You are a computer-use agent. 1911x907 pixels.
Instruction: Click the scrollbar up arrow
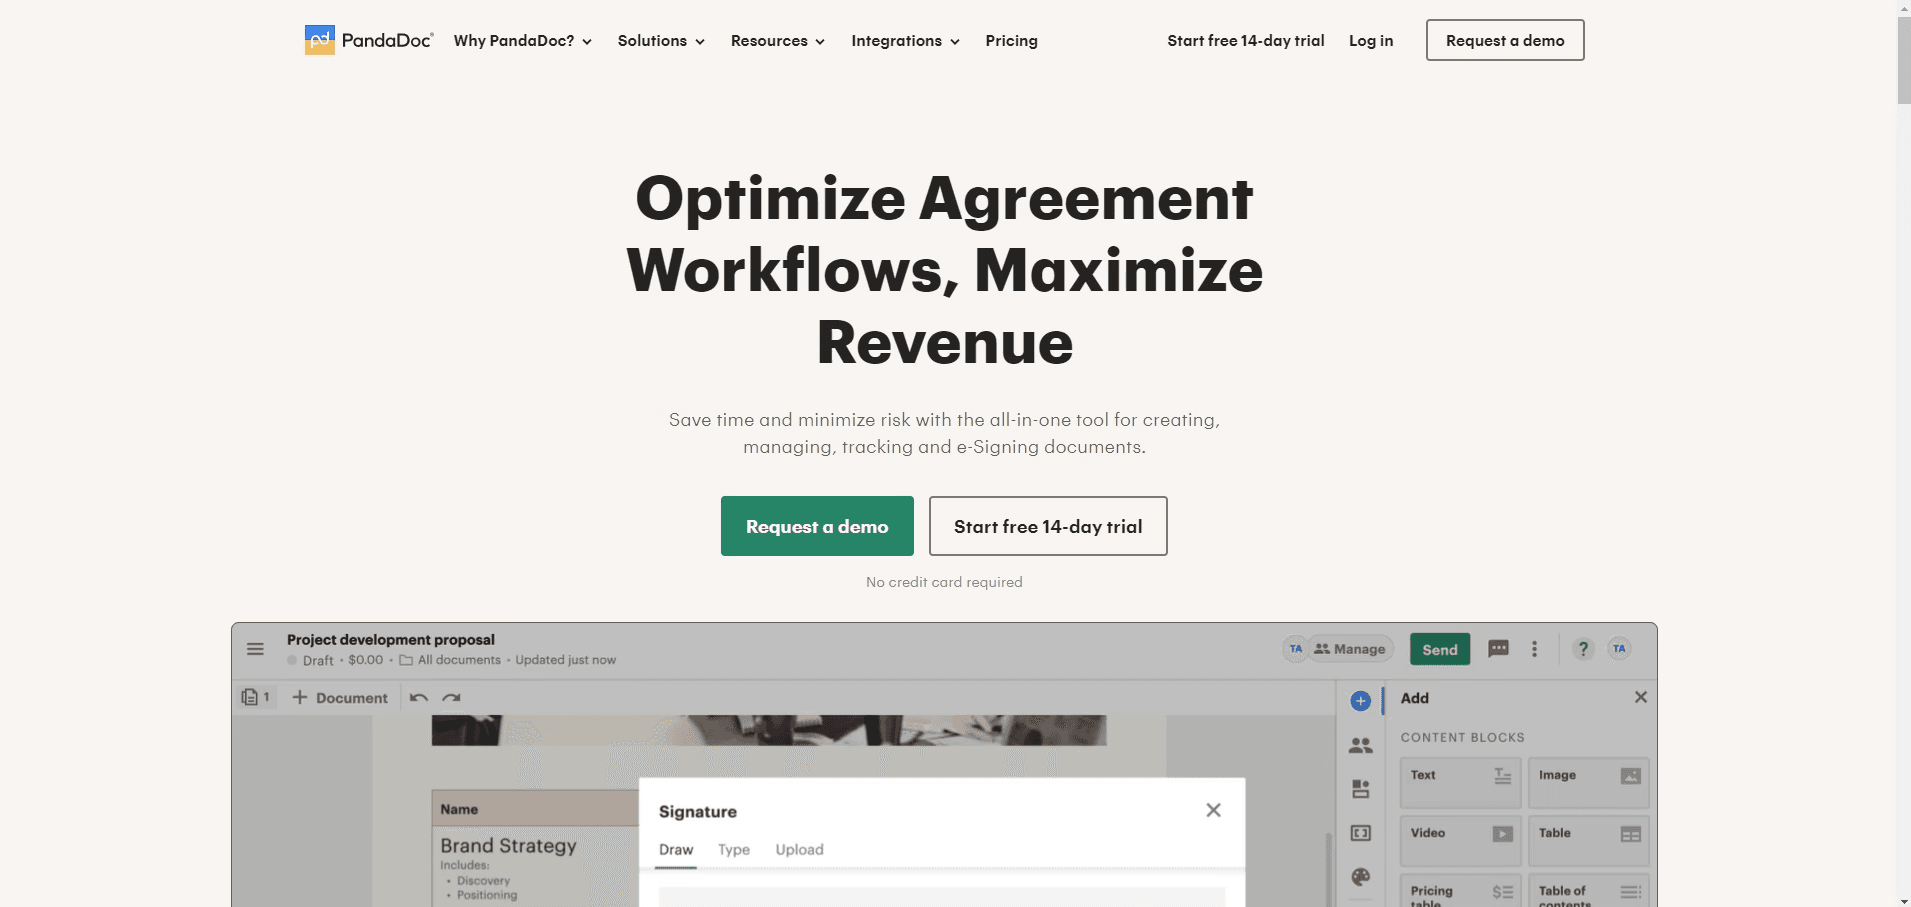pyautogui.click(x=1904, y=7)
